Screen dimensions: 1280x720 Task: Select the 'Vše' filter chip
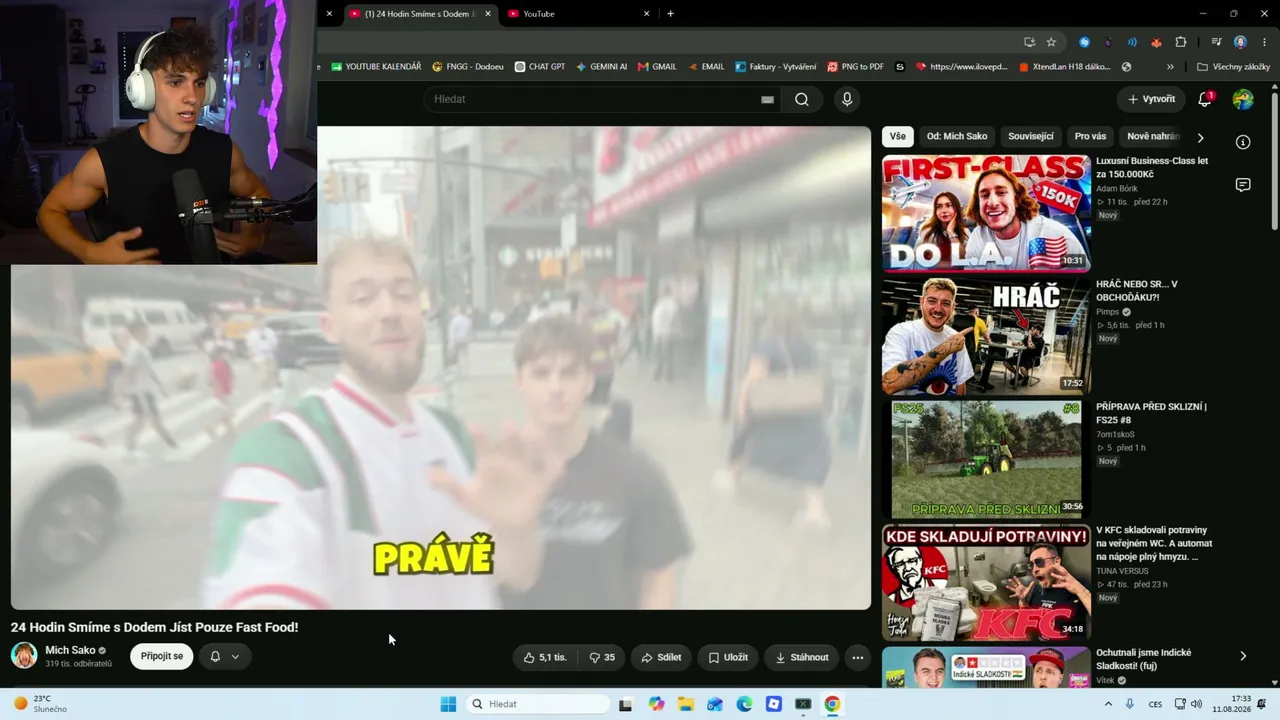pyautogui.click(x=898, y=136)
